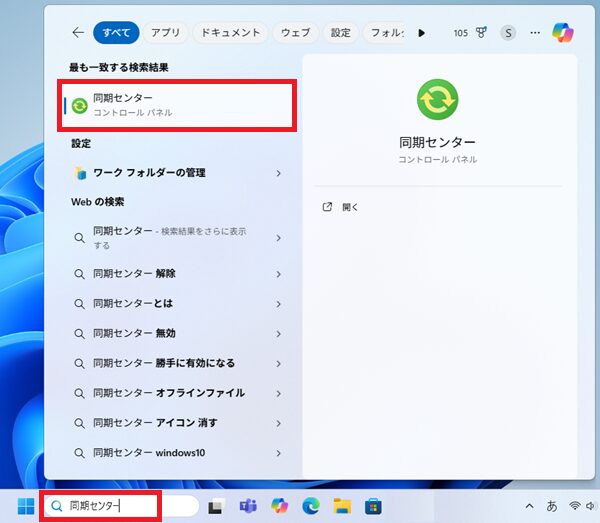Click search icon beside 同期センターとは
This screenshot has height=523, width=600.
point(79,304)
